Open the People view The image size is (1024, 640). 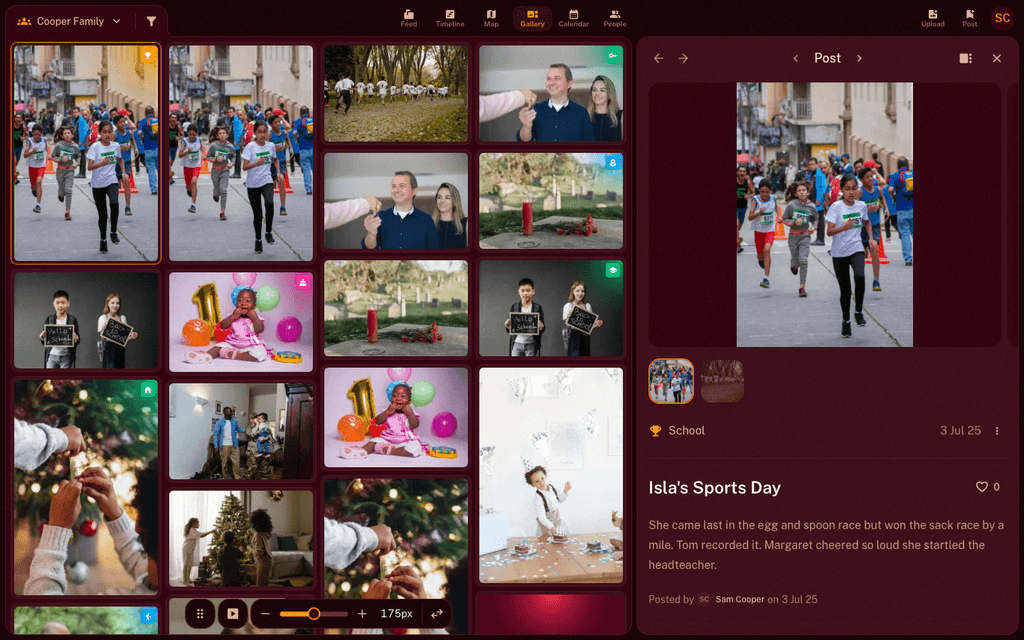[615, 18]
